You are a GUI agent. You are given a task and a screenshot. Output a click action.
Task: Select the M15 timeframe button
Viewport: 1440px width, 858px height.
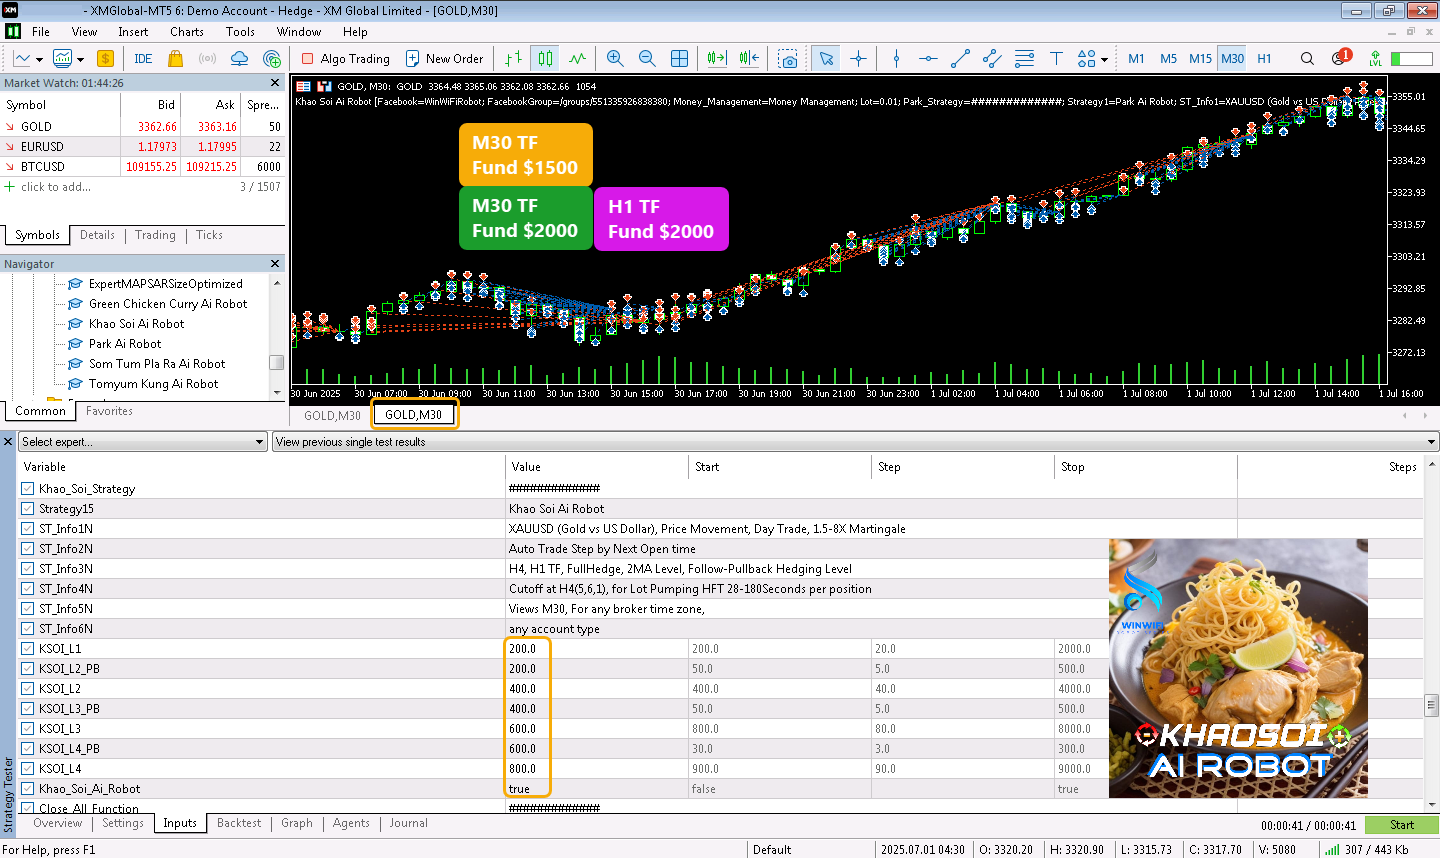pyautogui.click(x=1200, y=59)
